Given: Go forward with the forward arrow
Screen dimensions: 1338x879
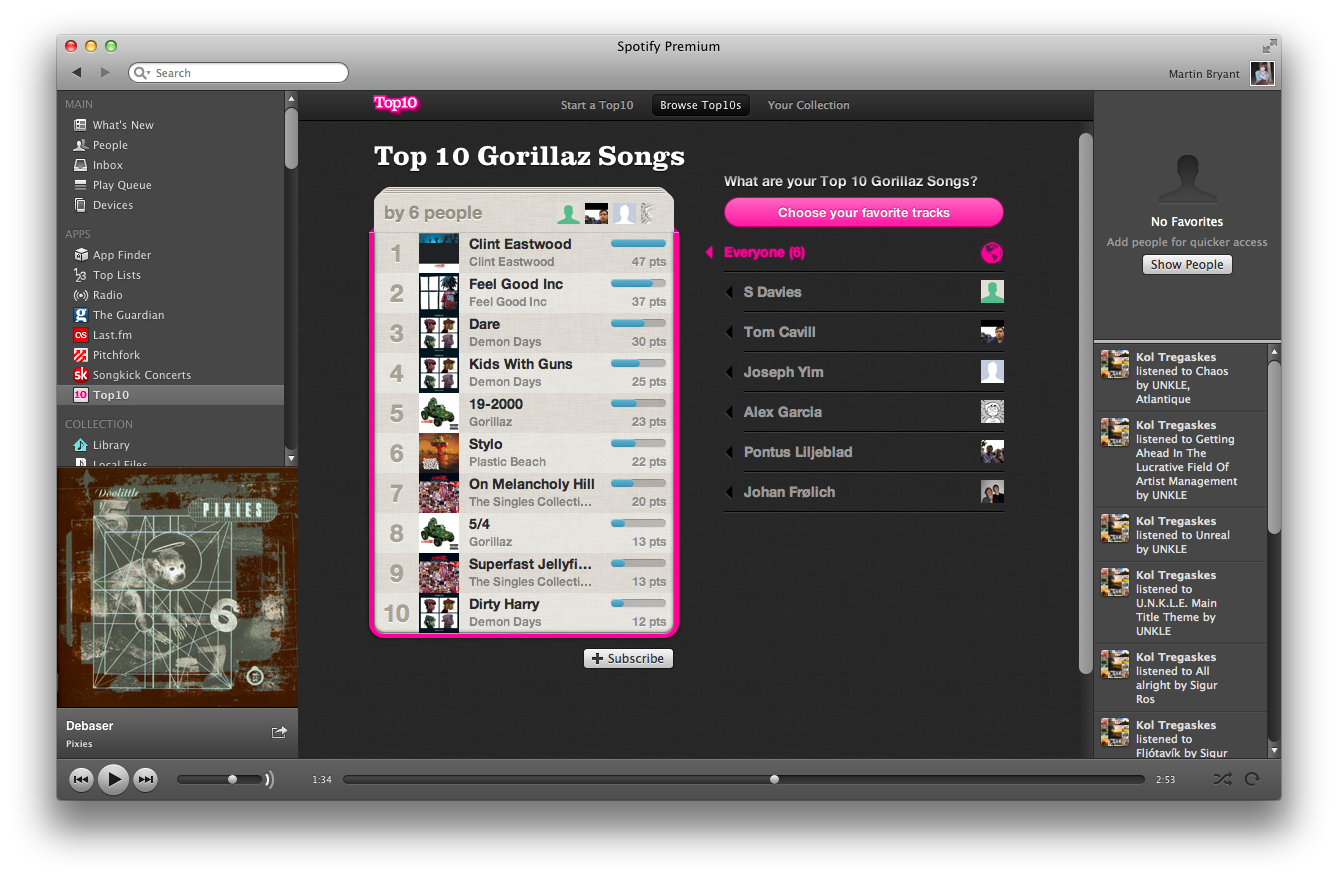Looking at the screenshot, I should (105, 72).
